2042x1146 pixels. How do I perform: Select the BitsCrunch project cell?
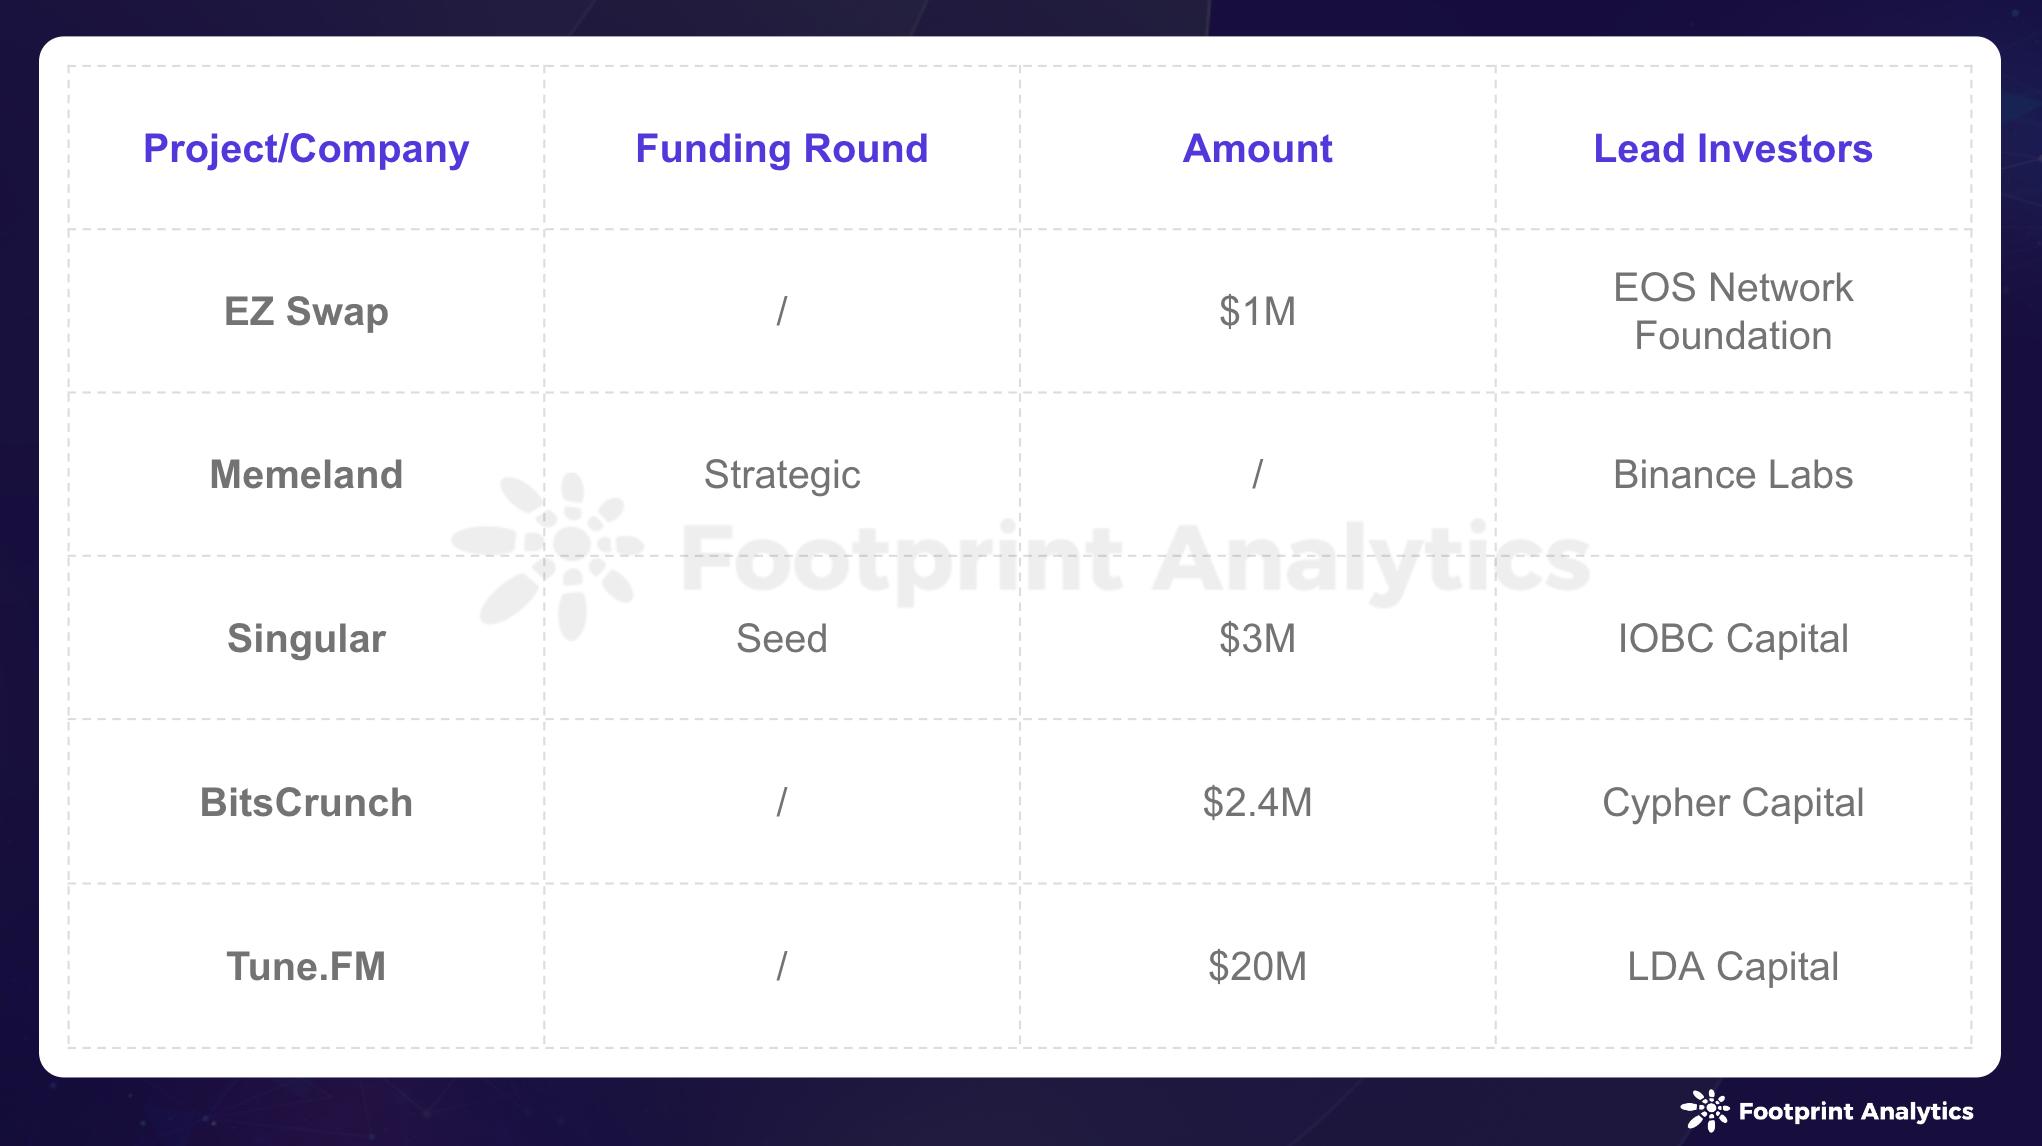[306, 803]
